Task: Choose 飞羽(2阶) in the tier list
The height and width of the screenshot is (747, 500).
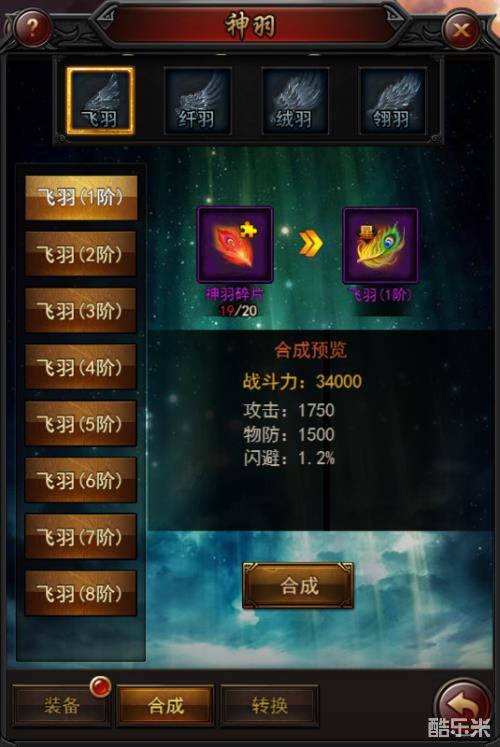Action: [81, 254]
